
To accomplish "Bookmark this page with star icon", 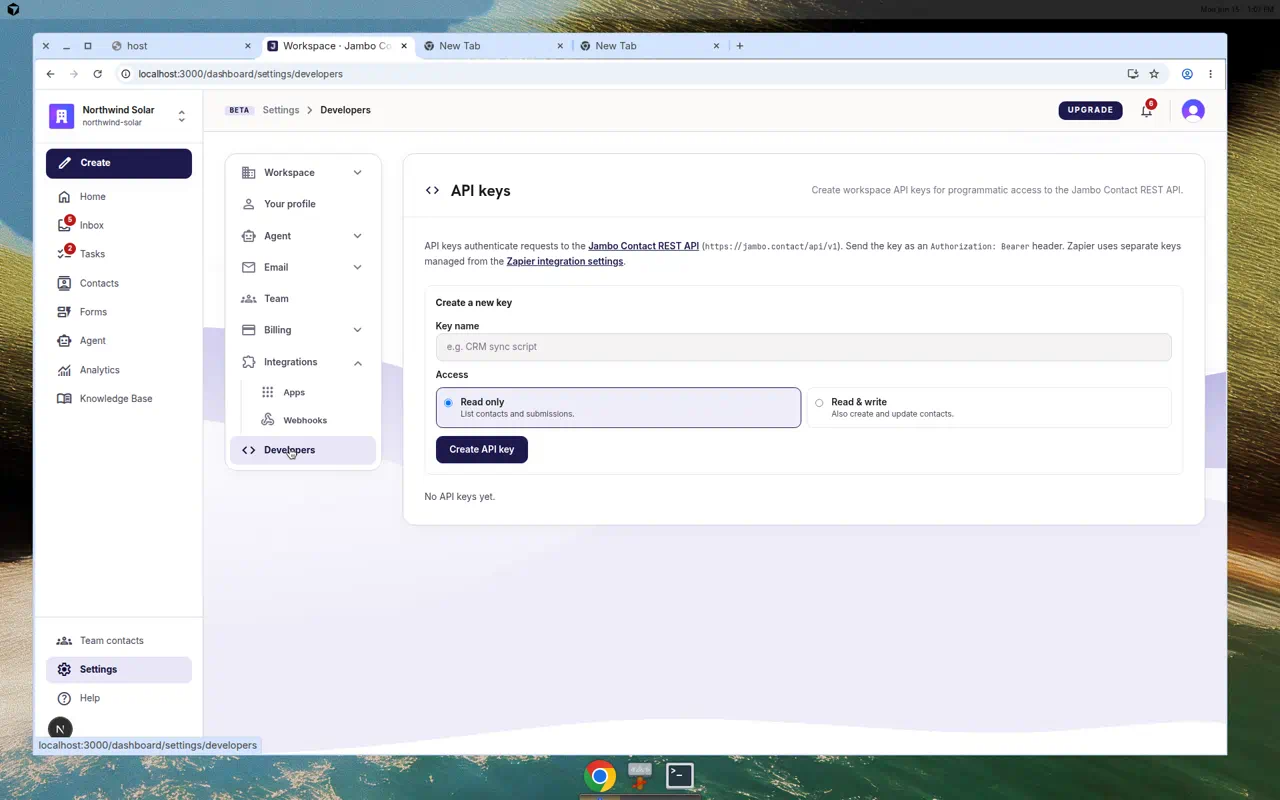I will click(1154, 74).
